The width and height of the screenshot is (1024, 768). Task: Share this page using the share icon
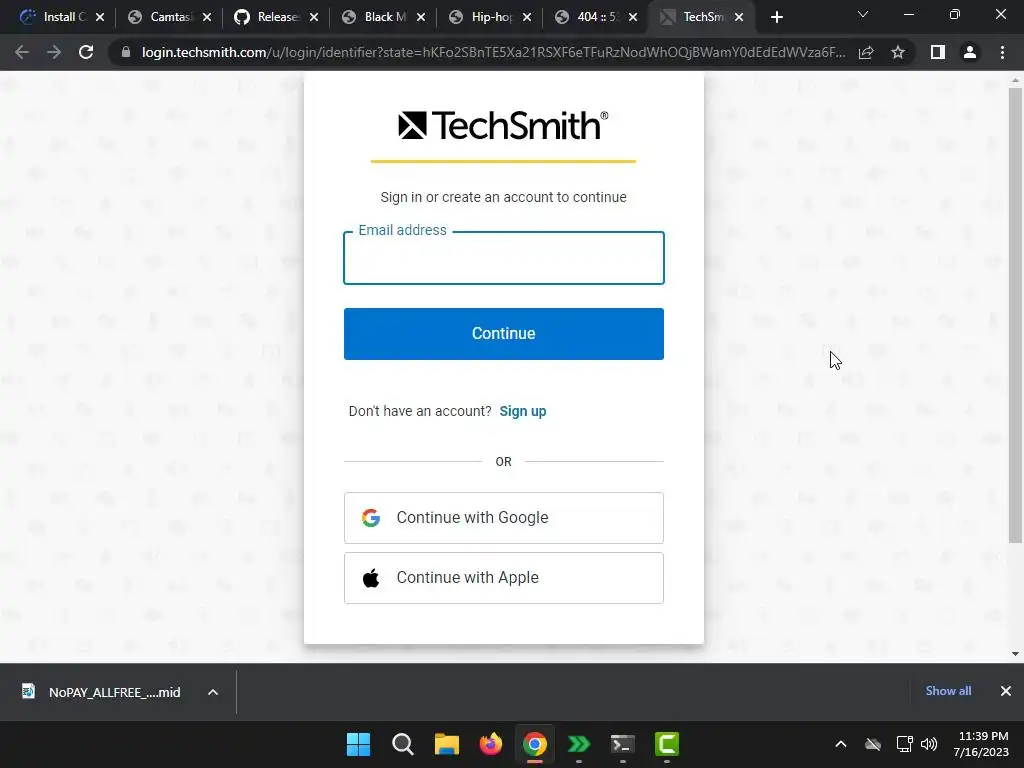866,52
